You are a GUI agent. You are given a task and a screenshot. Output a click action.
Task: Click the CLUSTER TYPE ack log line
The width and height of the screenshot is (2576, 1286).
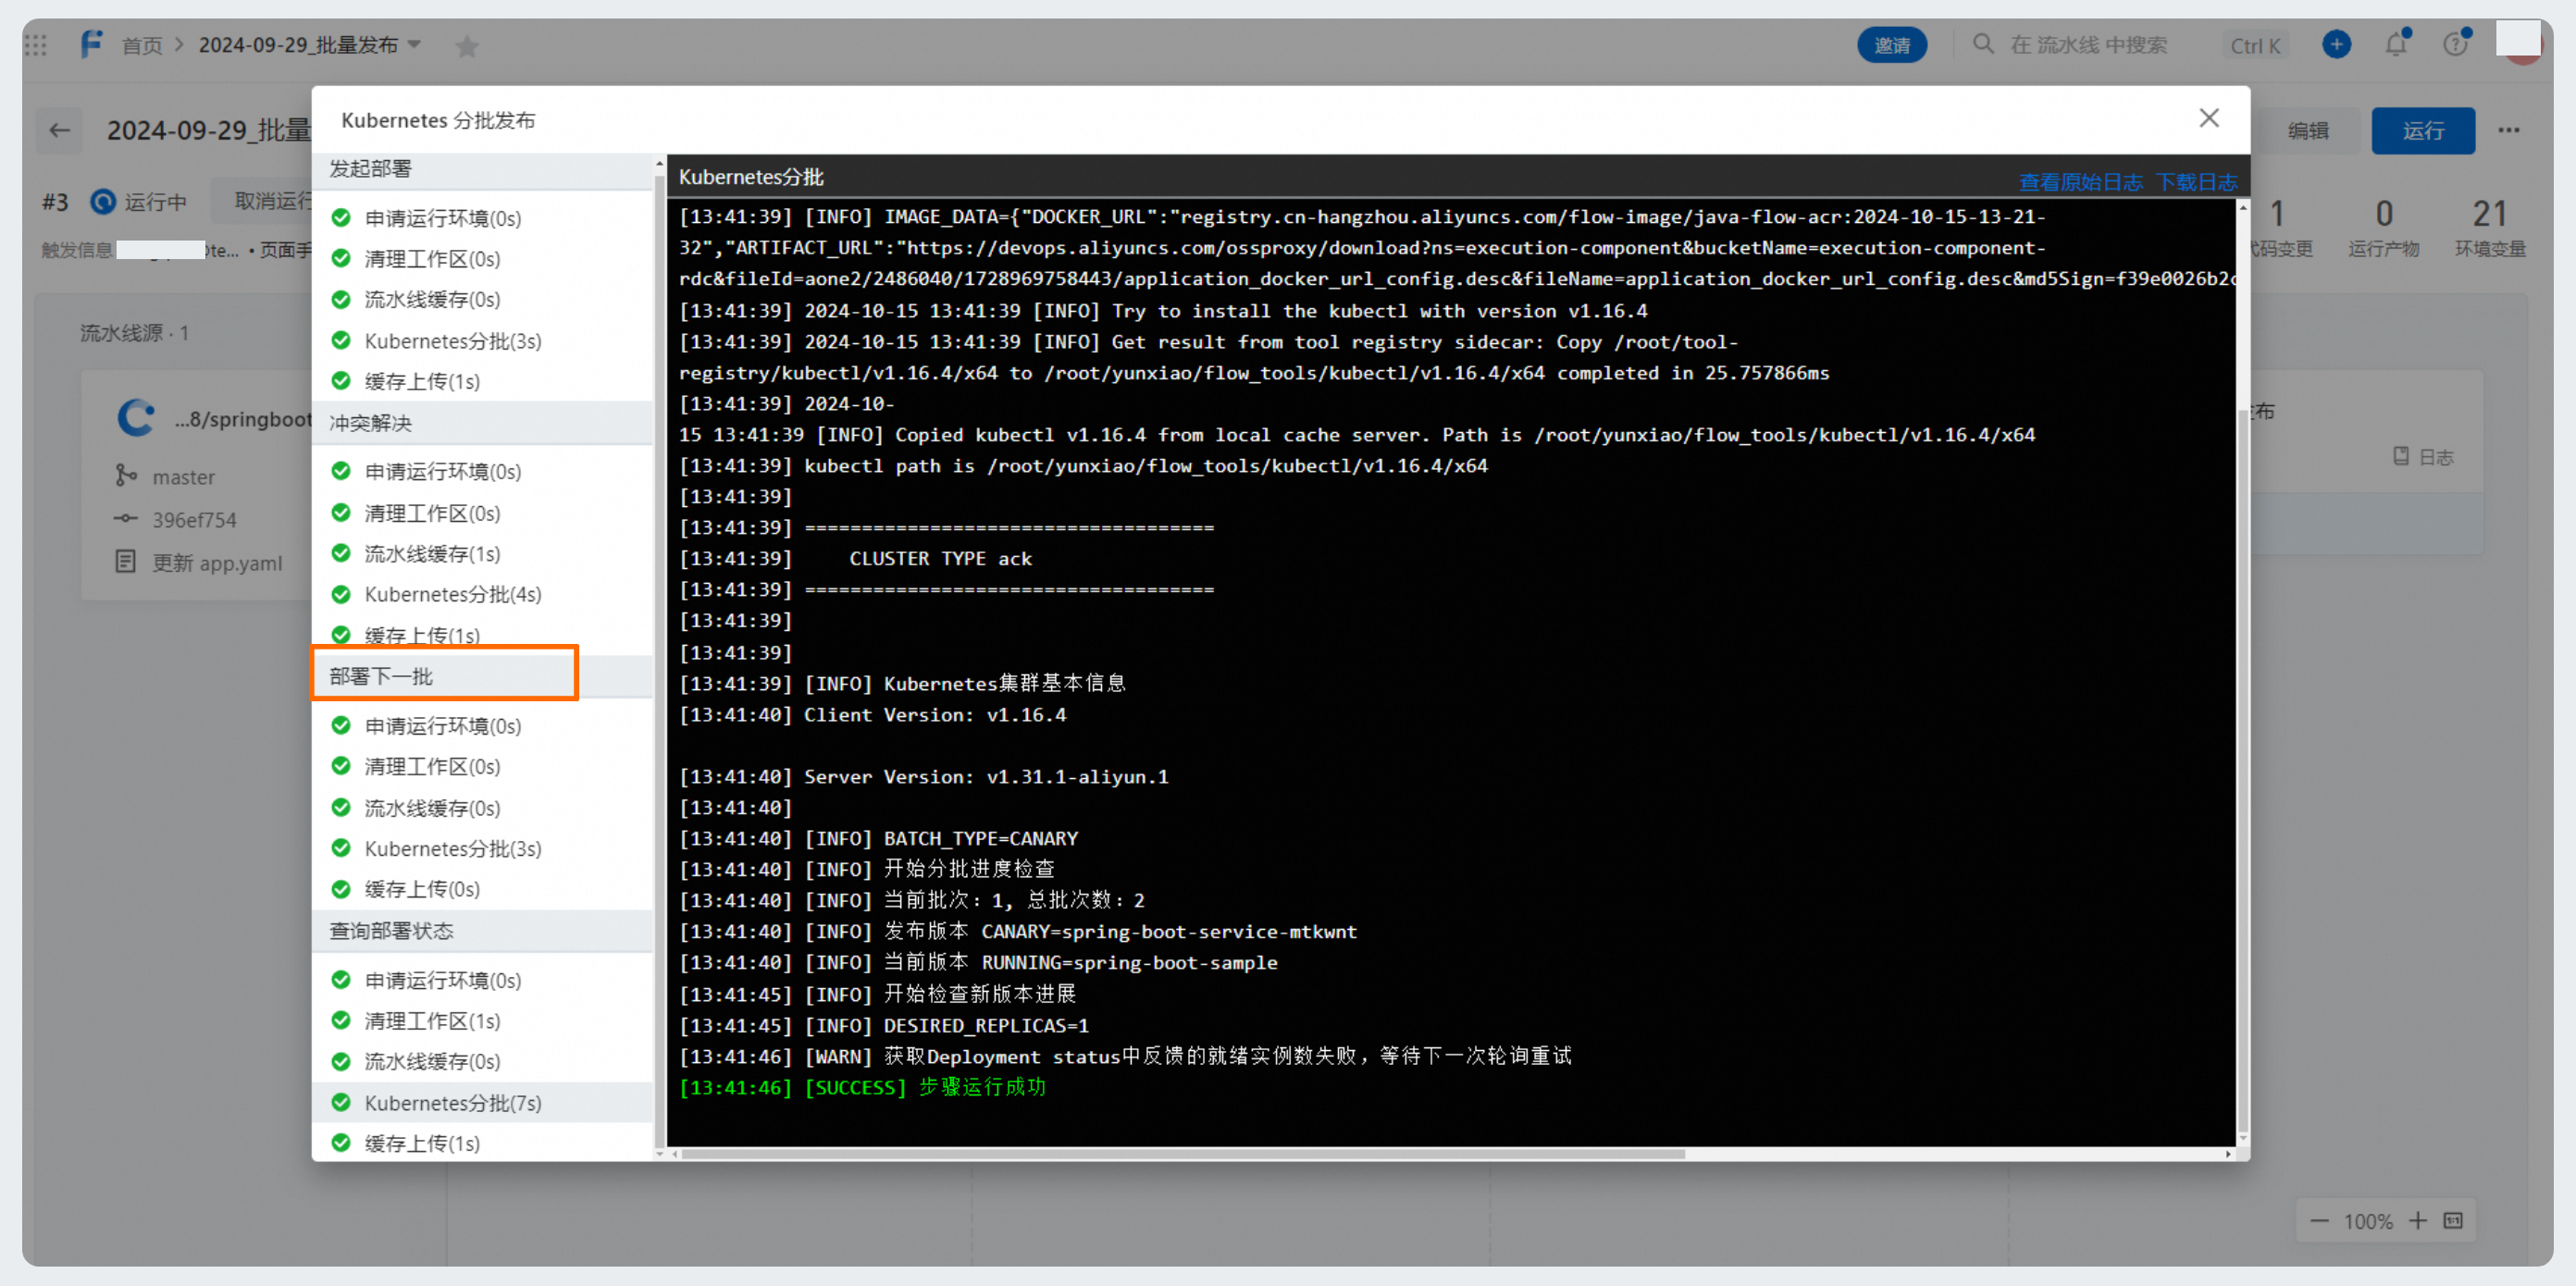[x=855, y=559]
